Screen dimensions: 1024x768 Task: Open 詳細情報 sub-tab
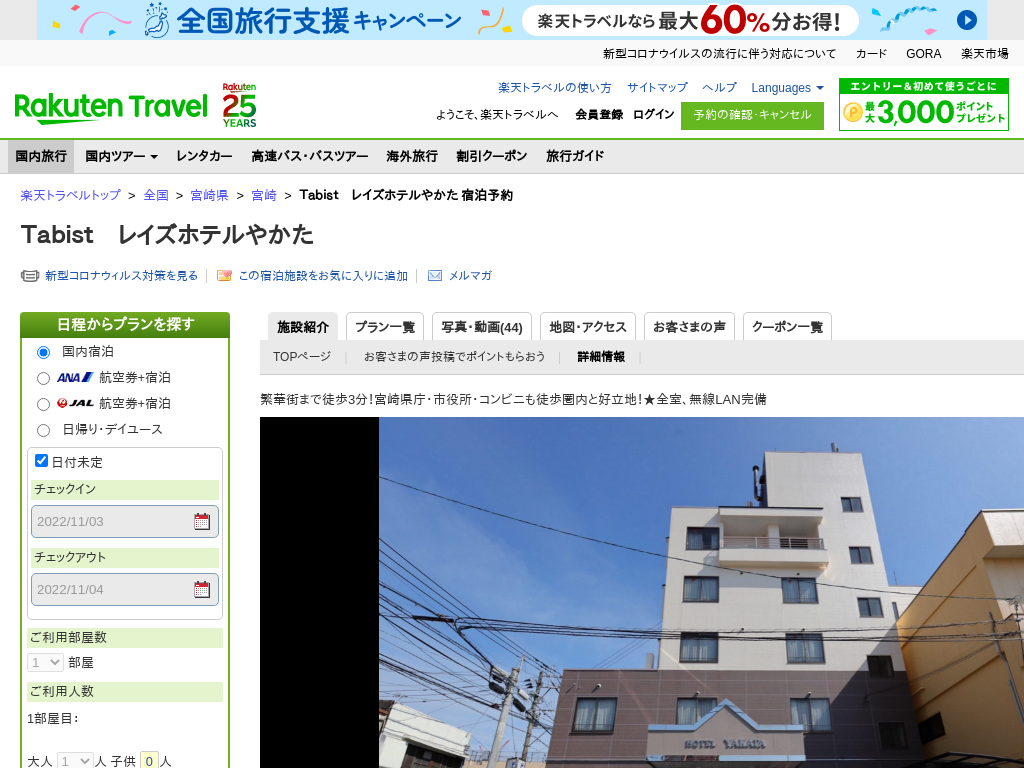(601, 357)
